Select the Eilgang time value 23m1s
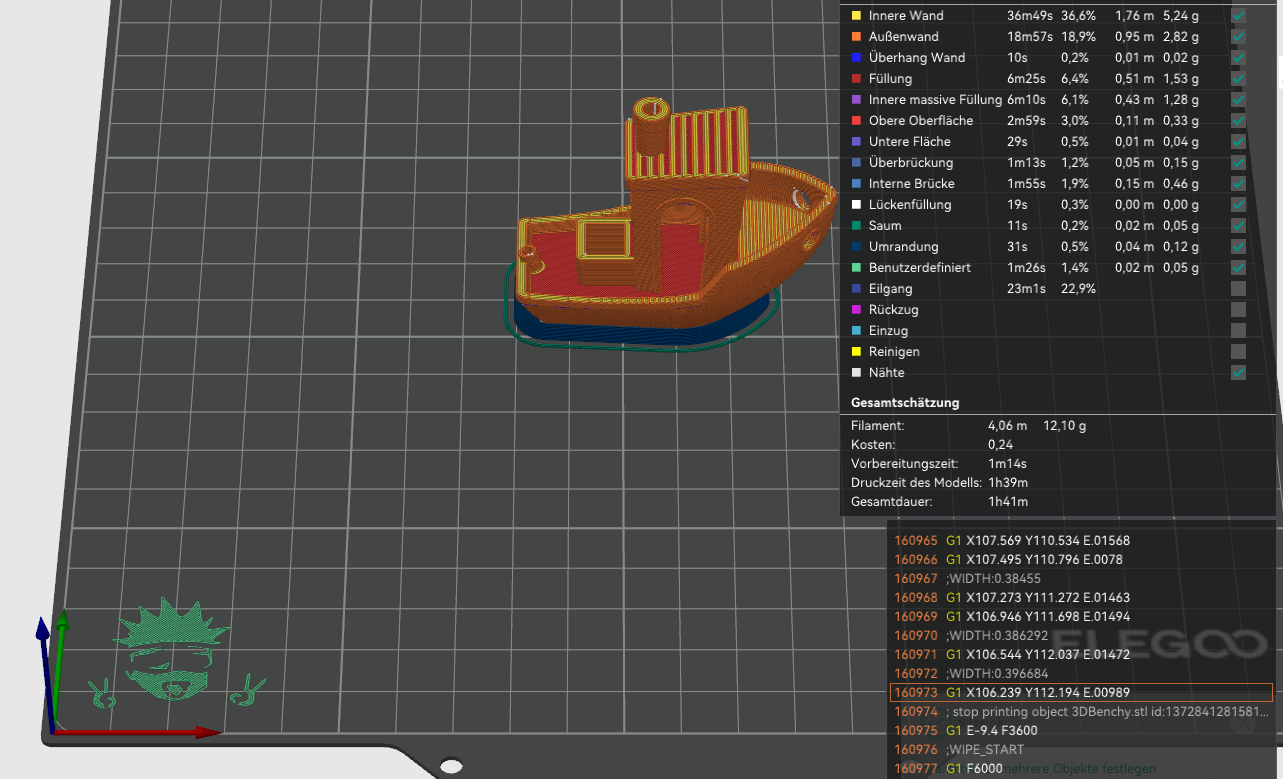 [x=1026, y=289]
